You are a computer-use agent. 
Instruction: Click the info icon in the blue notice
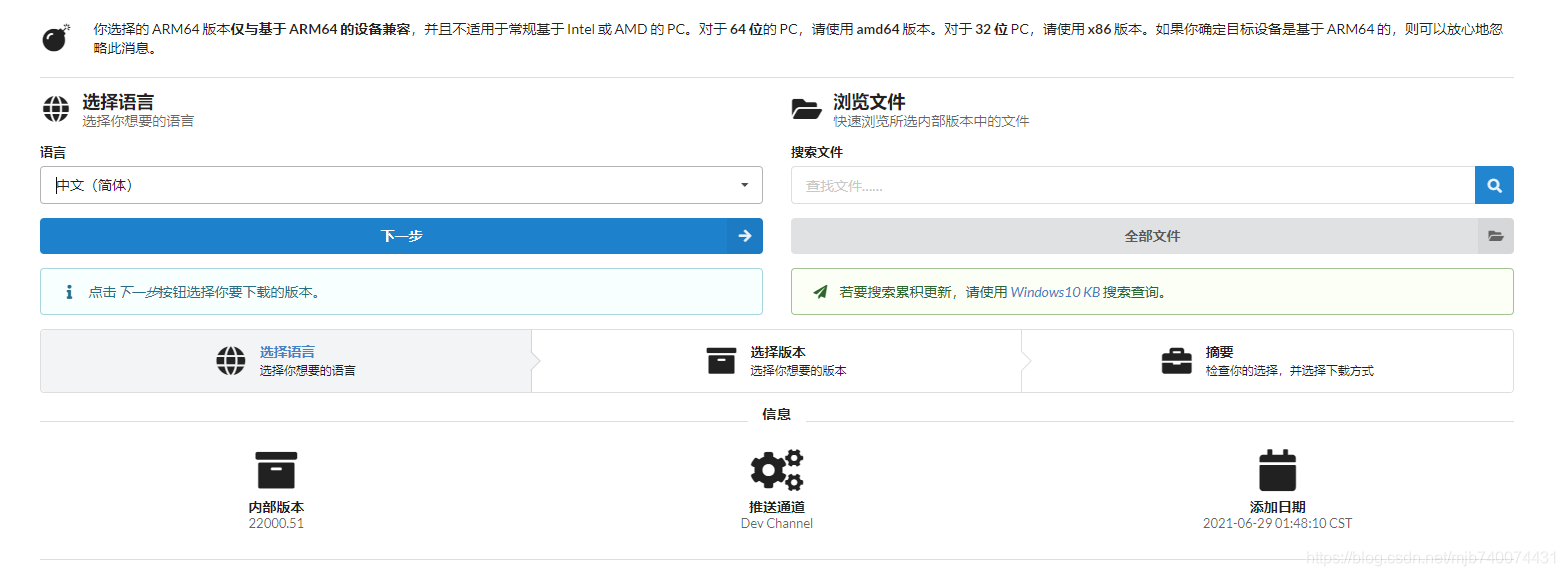(x=69, y=292)
